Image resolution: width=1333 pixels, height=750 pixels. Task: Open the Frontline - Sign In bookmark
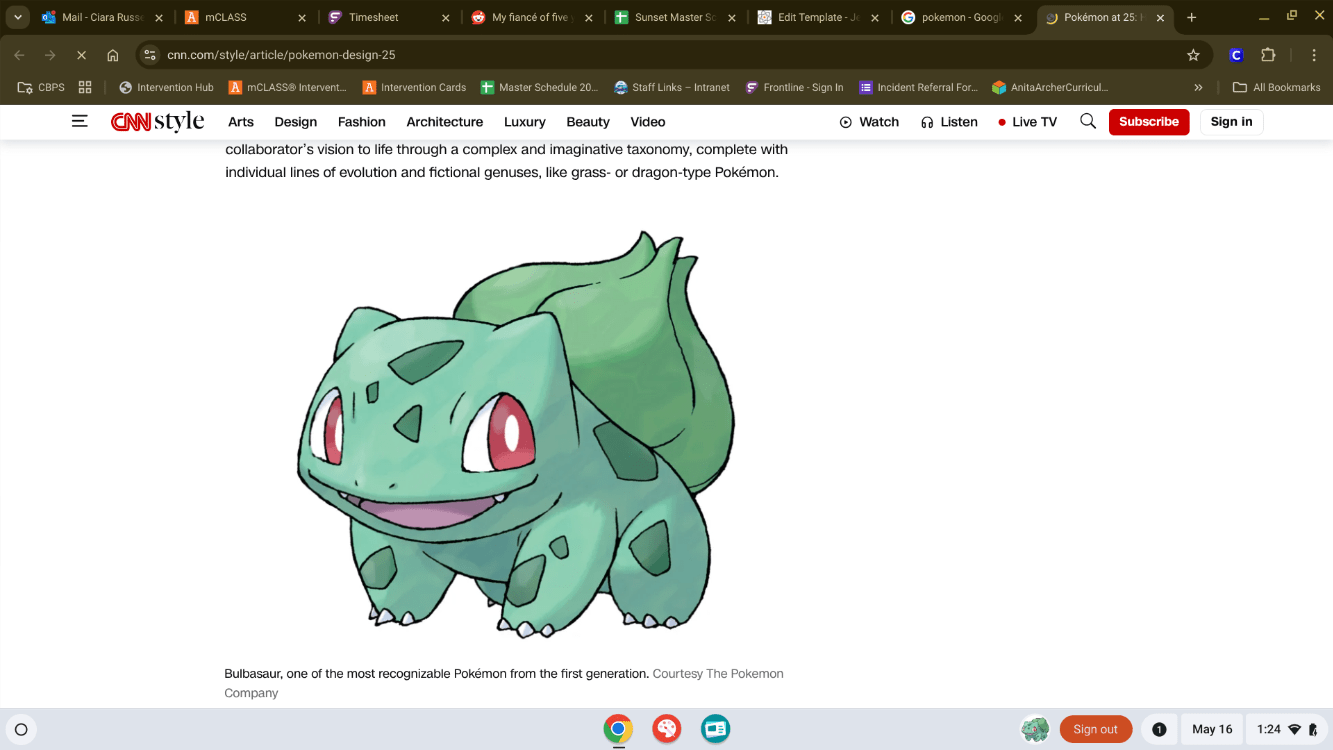click(794, 87)
